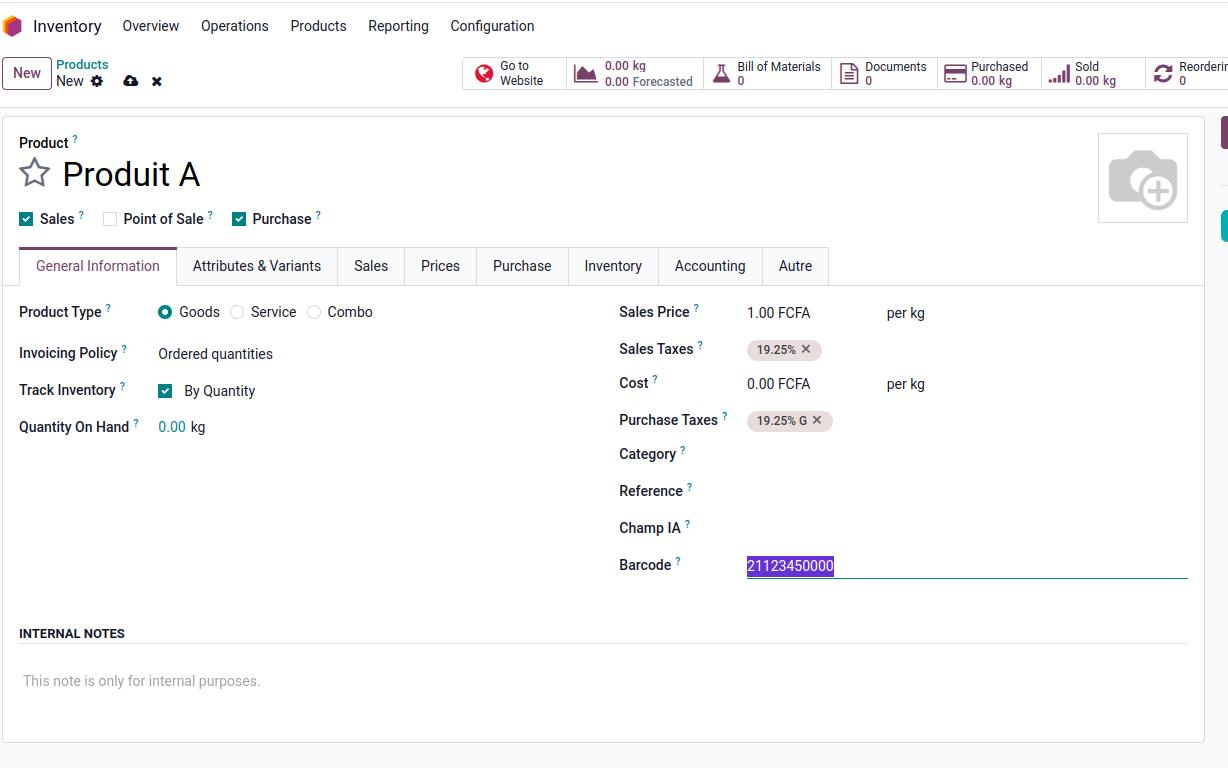Remove the 19.25% sales tax tag
Image resolution: width=1228 pixels, height=768 pixels.
point(806,349)
